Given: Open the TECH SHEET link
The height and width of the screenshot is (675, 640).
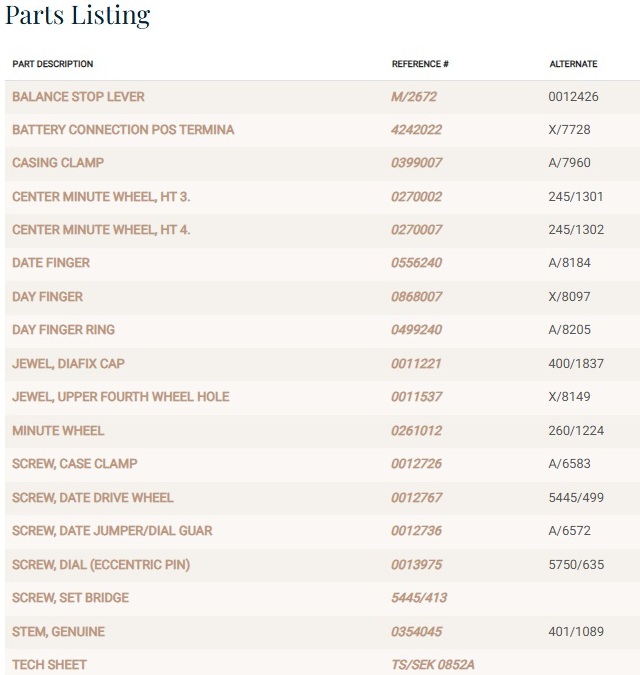Looking at the screenshot, I should point(49,665).
